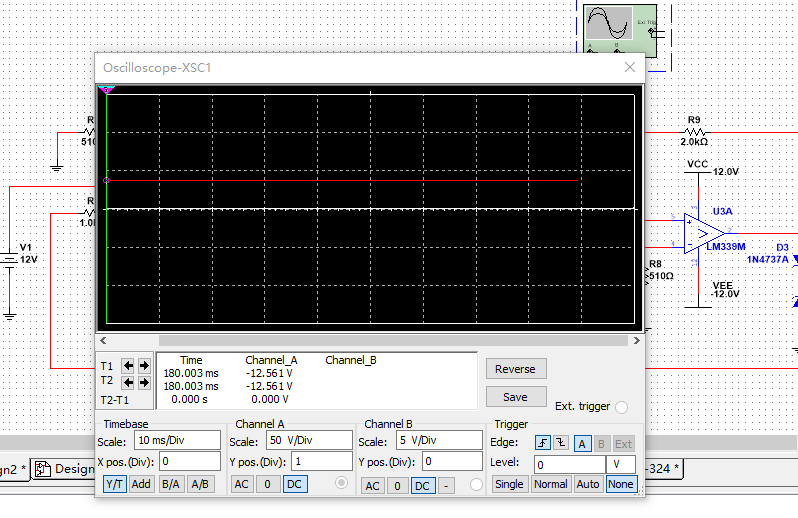The width and height of the screenshot is (798, 518).
Task: Select the VCC 12.0V label
Action: pos(712,167)
